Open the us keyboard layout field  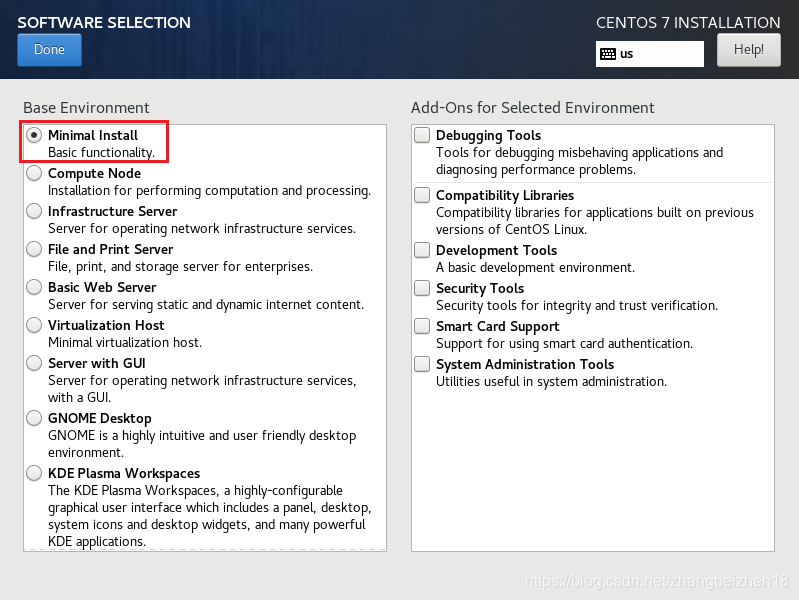[x=650, y=54]
